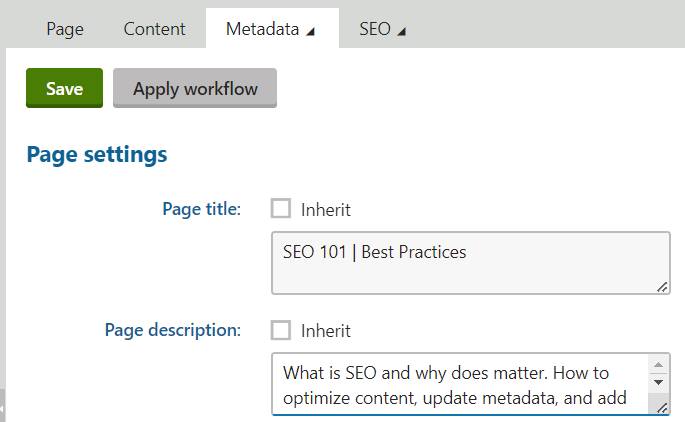Screen dimensions: 685x422
Task: Click the scroll up arrow in Page description
Action: point(660,362)
